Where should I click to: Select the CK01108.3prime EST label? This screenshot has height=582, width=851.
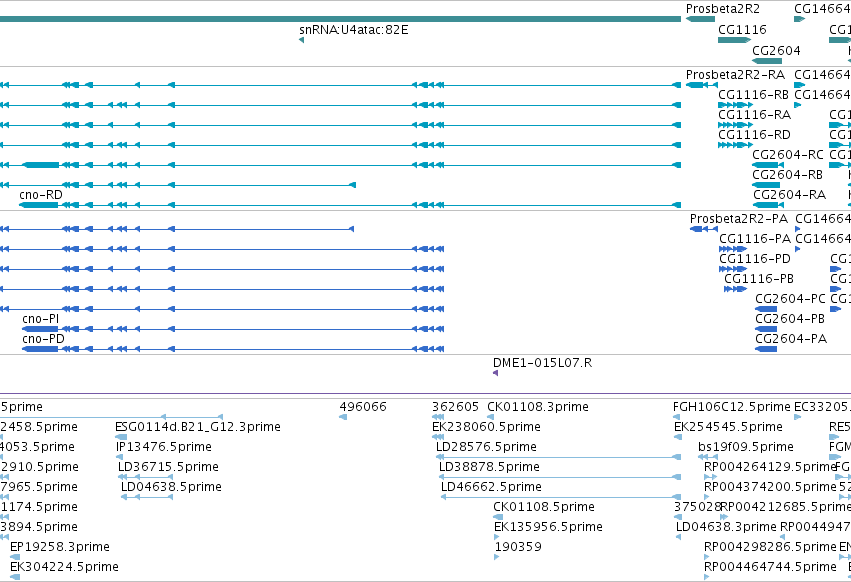[537, 407]
